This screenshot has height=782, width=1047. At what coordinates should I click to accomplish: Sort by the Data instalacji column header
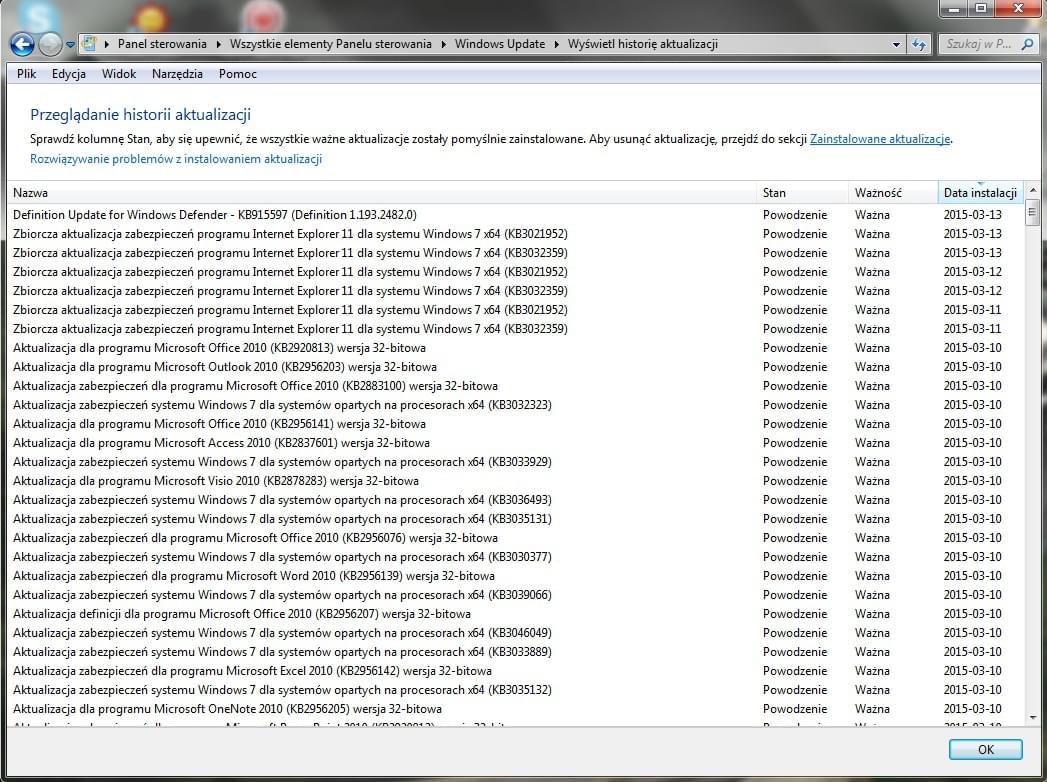click(980, 193)
